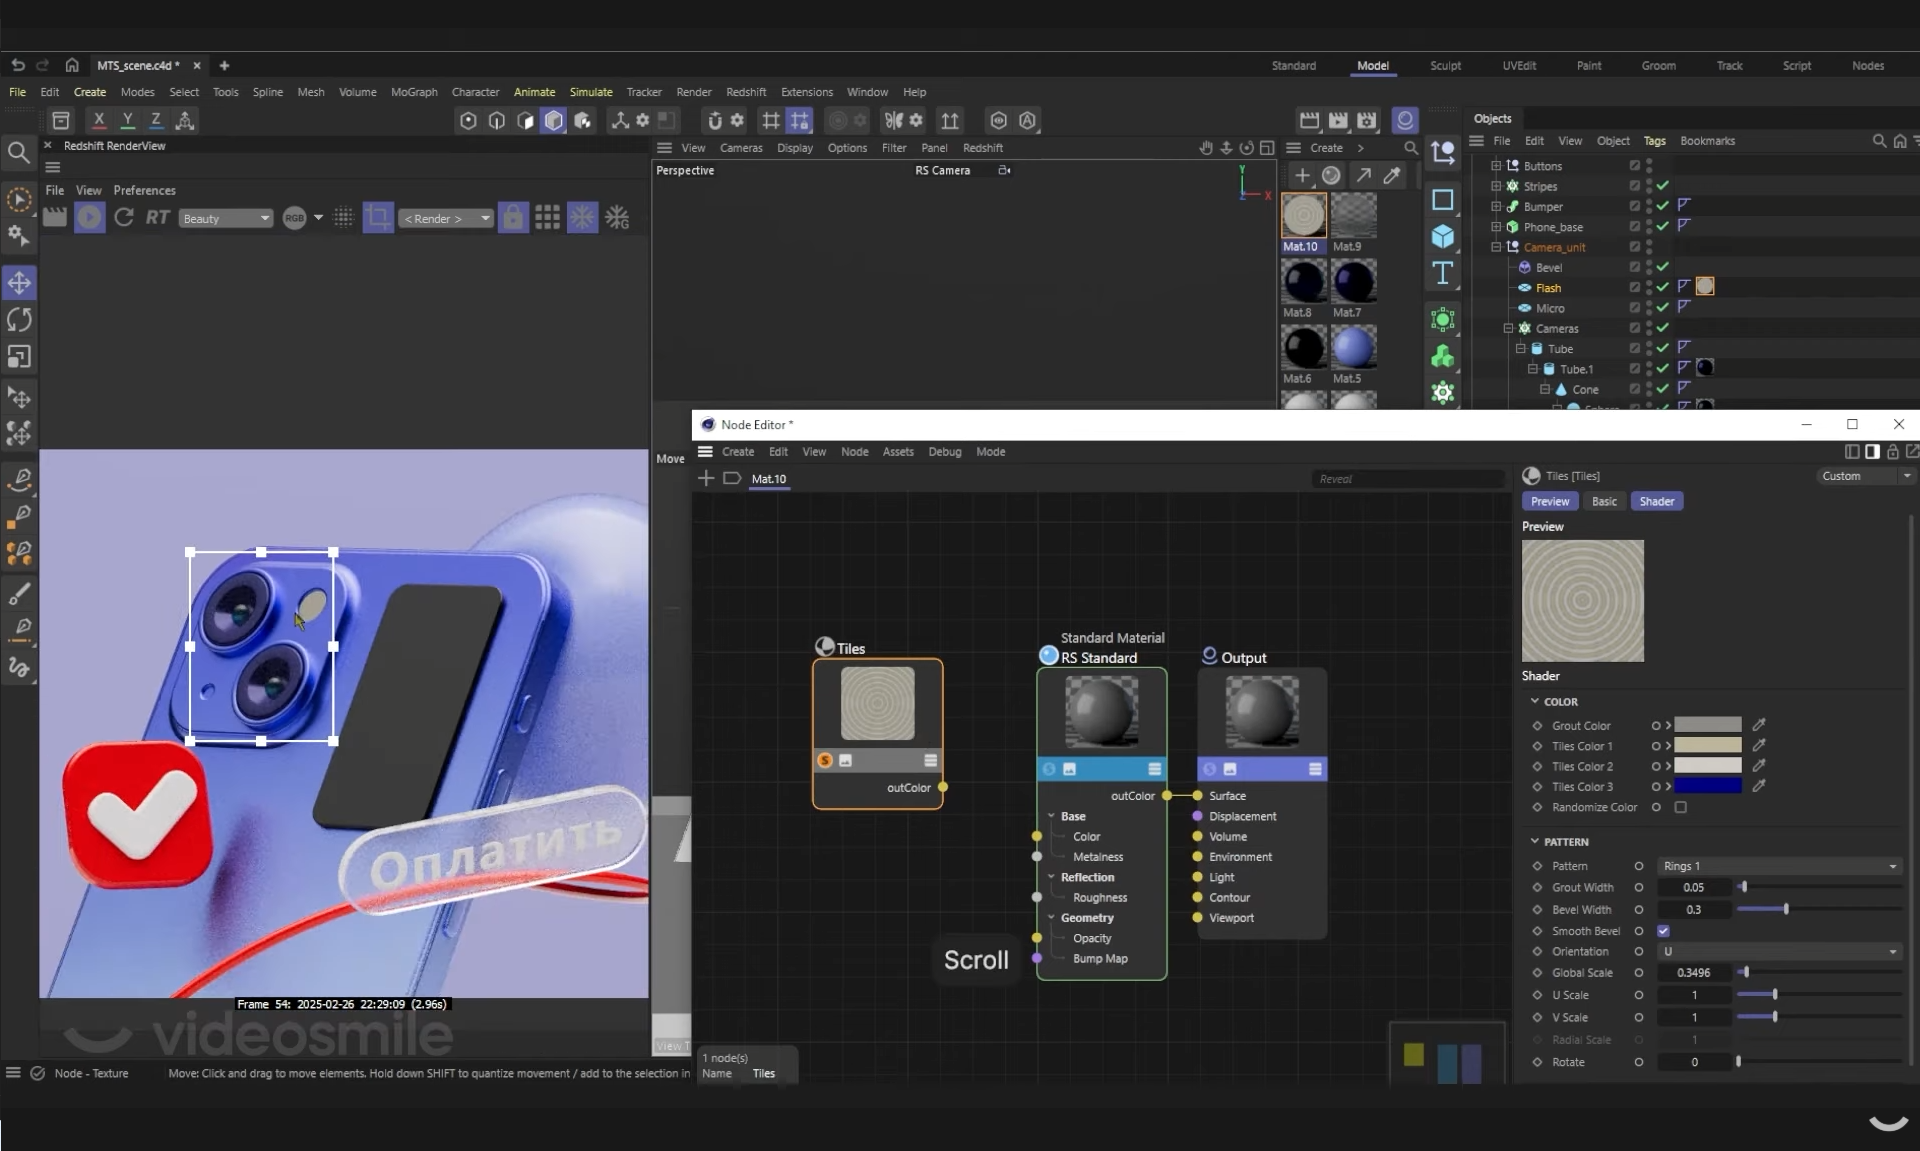Click the Basic button in Tiles attributes
The width and height of the screenshot is (1920, 1151).
coord(1603,502)
